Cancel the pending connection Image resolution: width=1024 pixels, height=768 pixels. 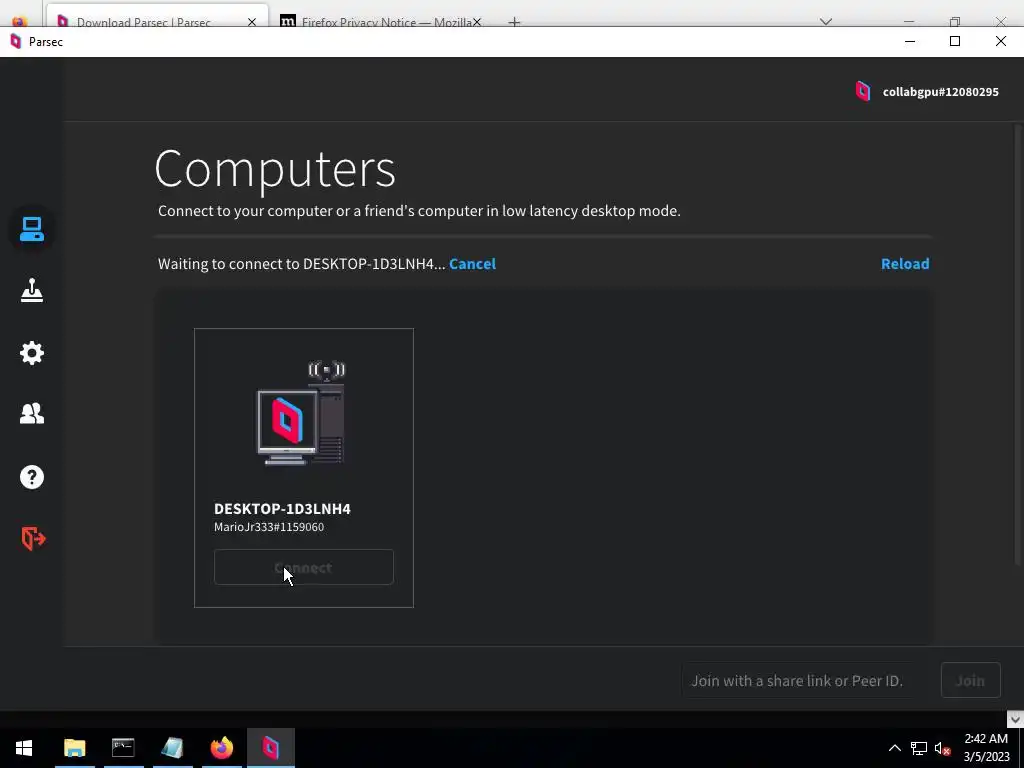pyautogui.click(x=472, y=264)
